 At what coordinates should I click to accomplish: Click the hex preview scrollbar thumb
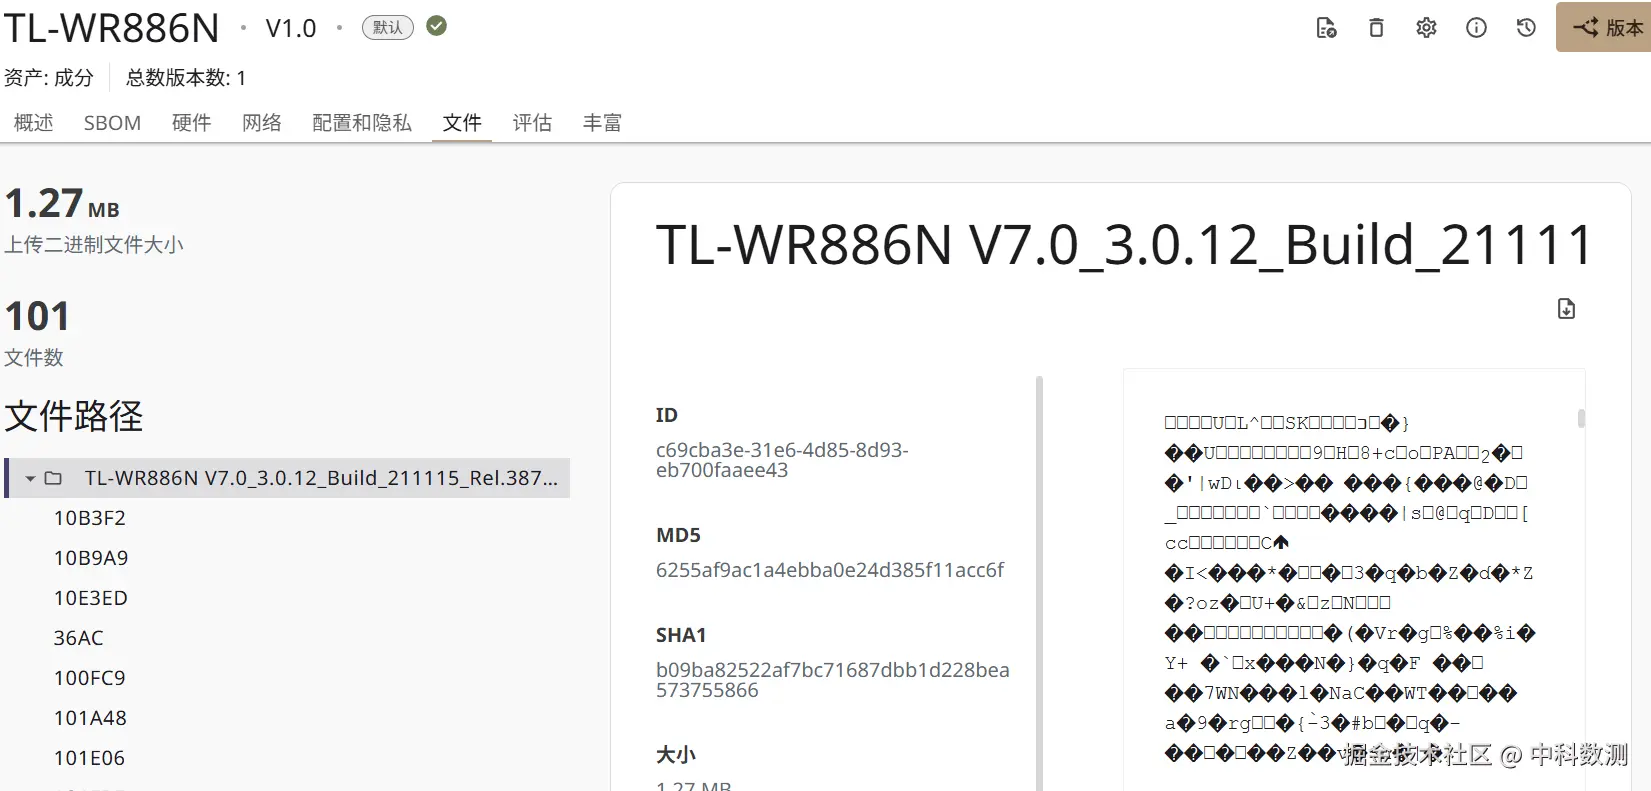click(x=1581, y=418)
